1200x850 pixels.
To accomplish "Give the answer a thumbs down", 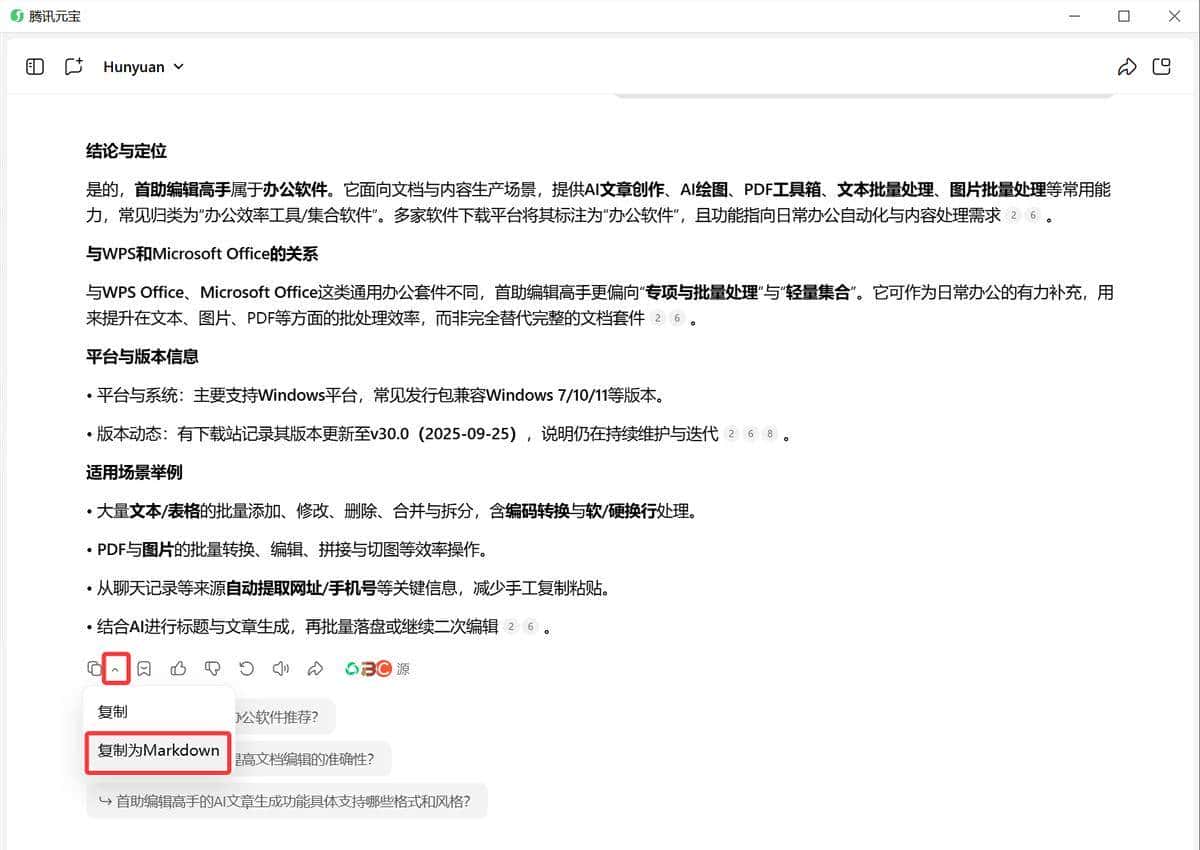I will pyautogui.click(x=212, y=668).
